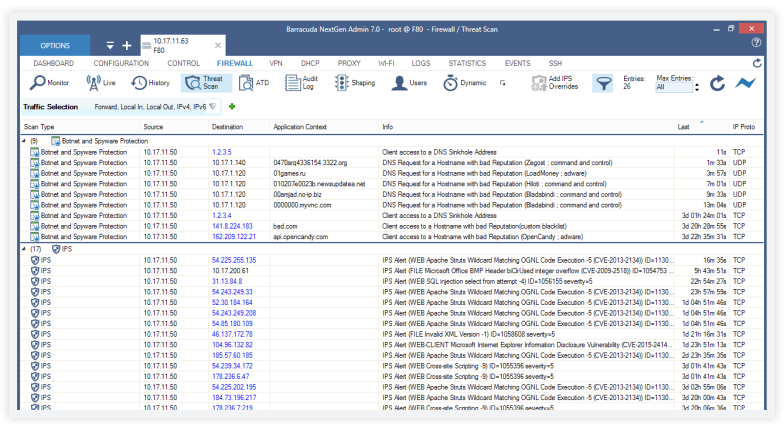784x424 pixels.
Task: Open the Users view
Action: (x=409, y=83)
